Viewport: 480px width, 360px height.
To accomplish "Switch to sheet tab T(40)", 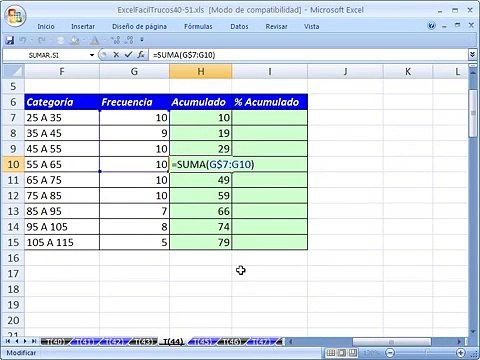I will click(54, 341).
